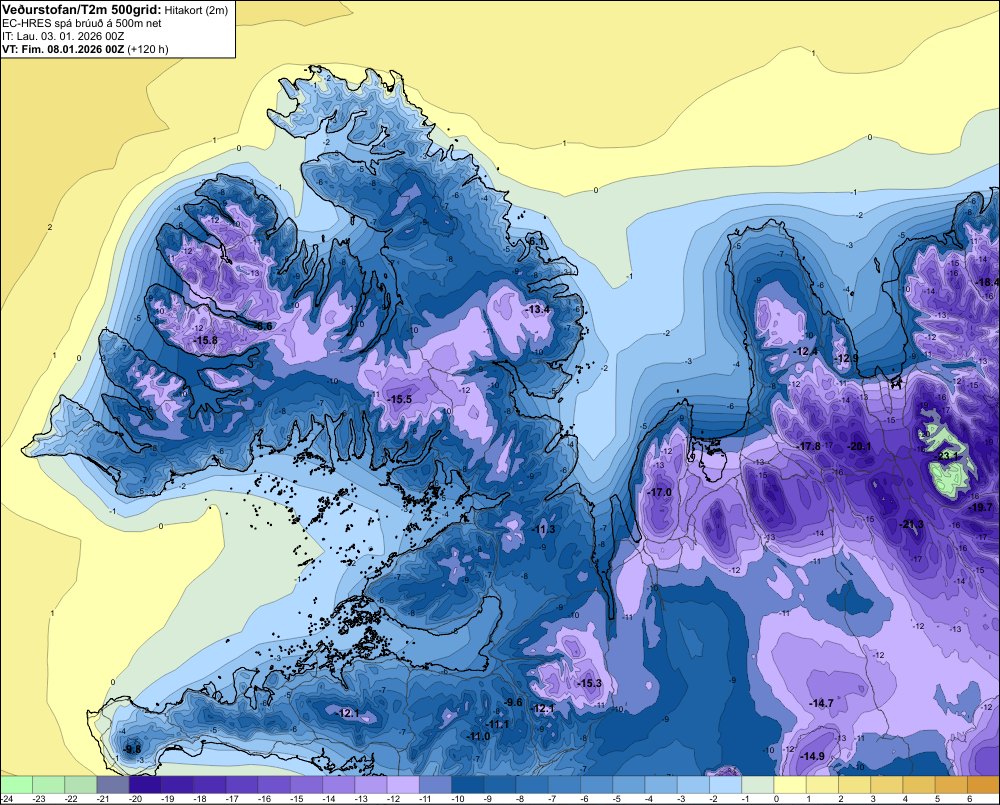Screen dimensions: 1000x805
Task: Click the legend swatch between 5 and 6
Action: [951, 784]
